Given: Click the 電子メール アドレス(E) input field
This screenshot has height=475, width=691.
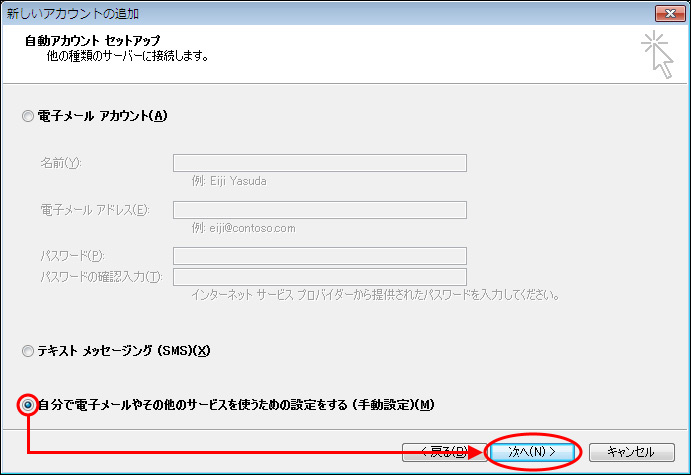Looking at the screenshot, I should (x=320, y=210).
